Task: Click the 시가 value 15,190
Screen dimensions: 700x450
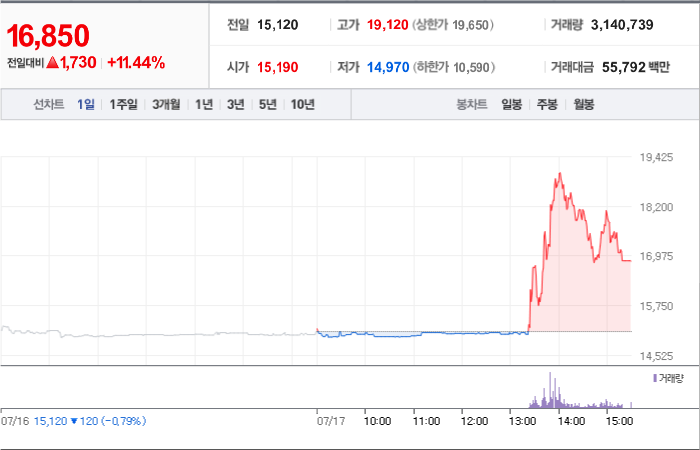Action: (277, 67)
